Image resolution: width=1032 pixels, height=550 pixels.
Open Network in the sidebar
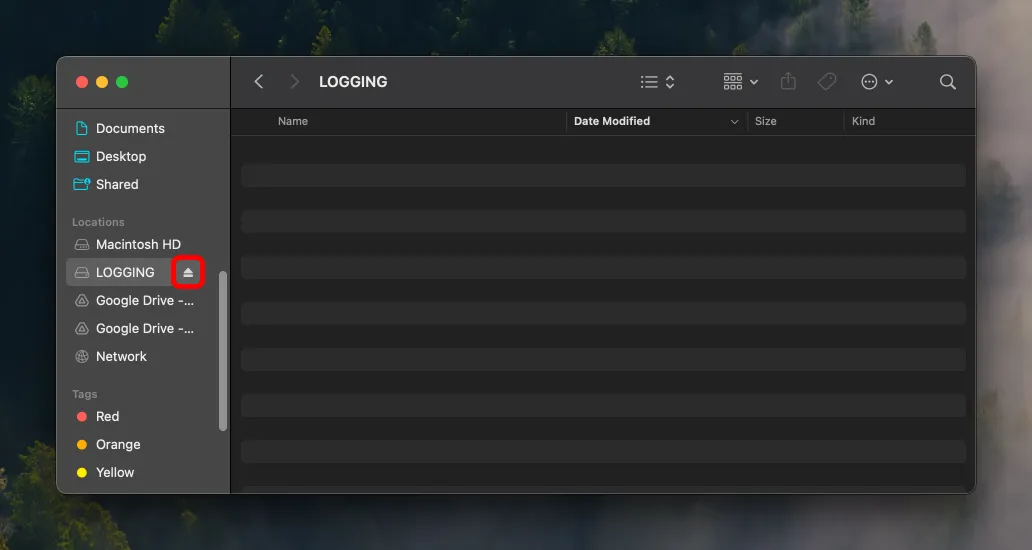click(x=121, y=357)
